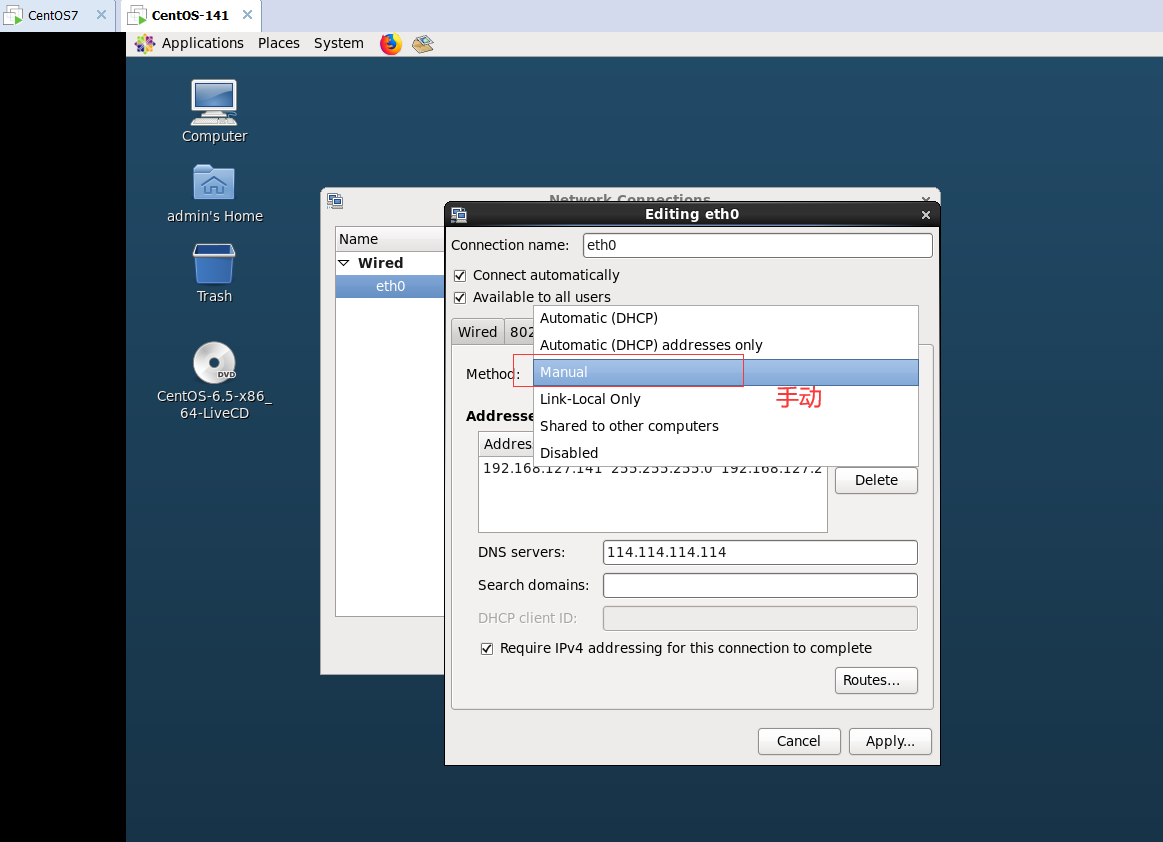Toggle Available to all users checkbox
1163x842 pixels.
click(460, 297)
